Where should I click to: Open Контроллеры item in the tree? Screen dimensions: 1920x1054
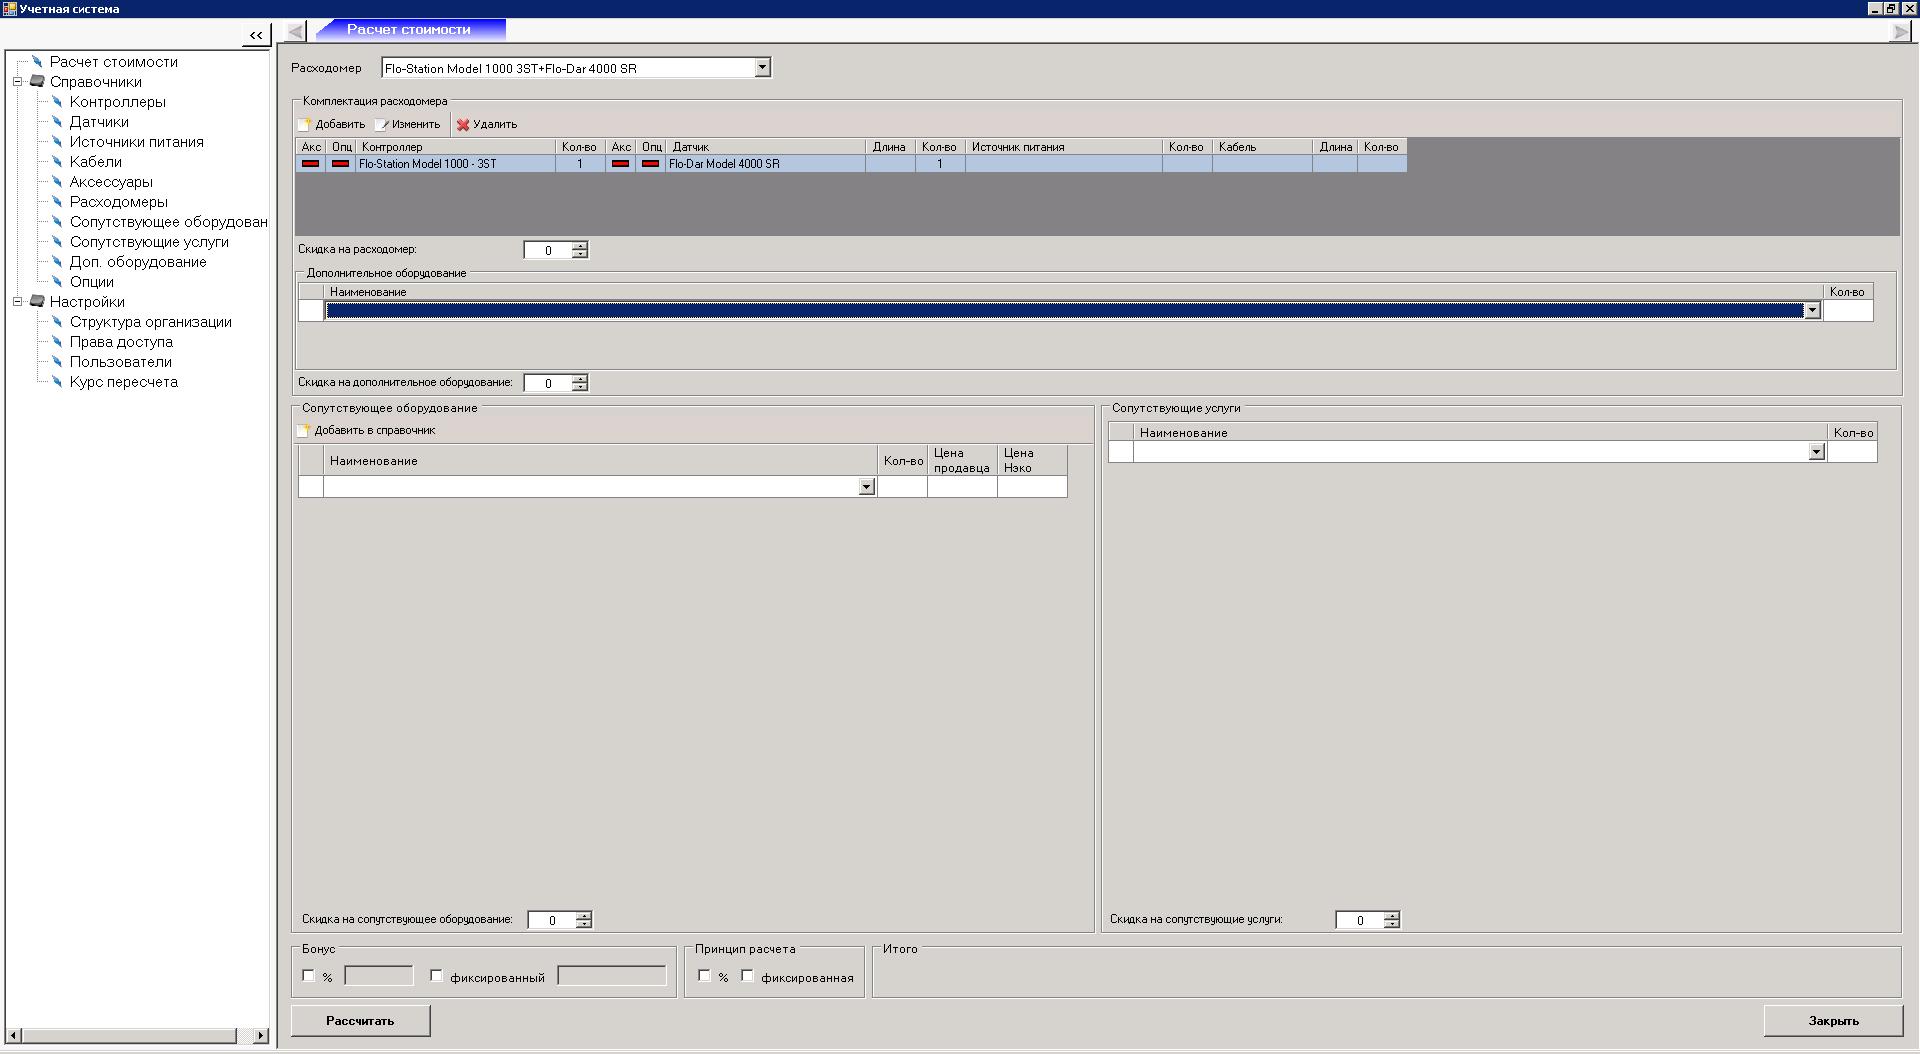(x=117, y=102)
